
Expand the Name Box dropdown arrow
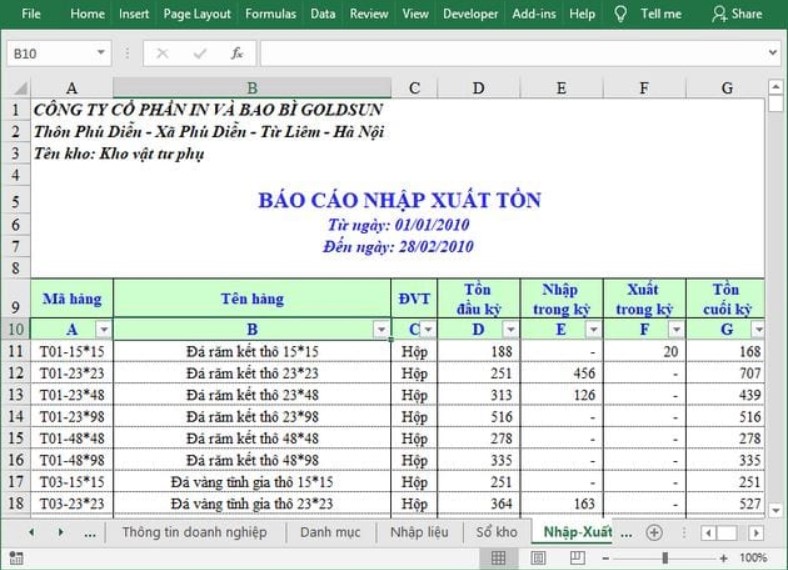click(x=101, y=53)
